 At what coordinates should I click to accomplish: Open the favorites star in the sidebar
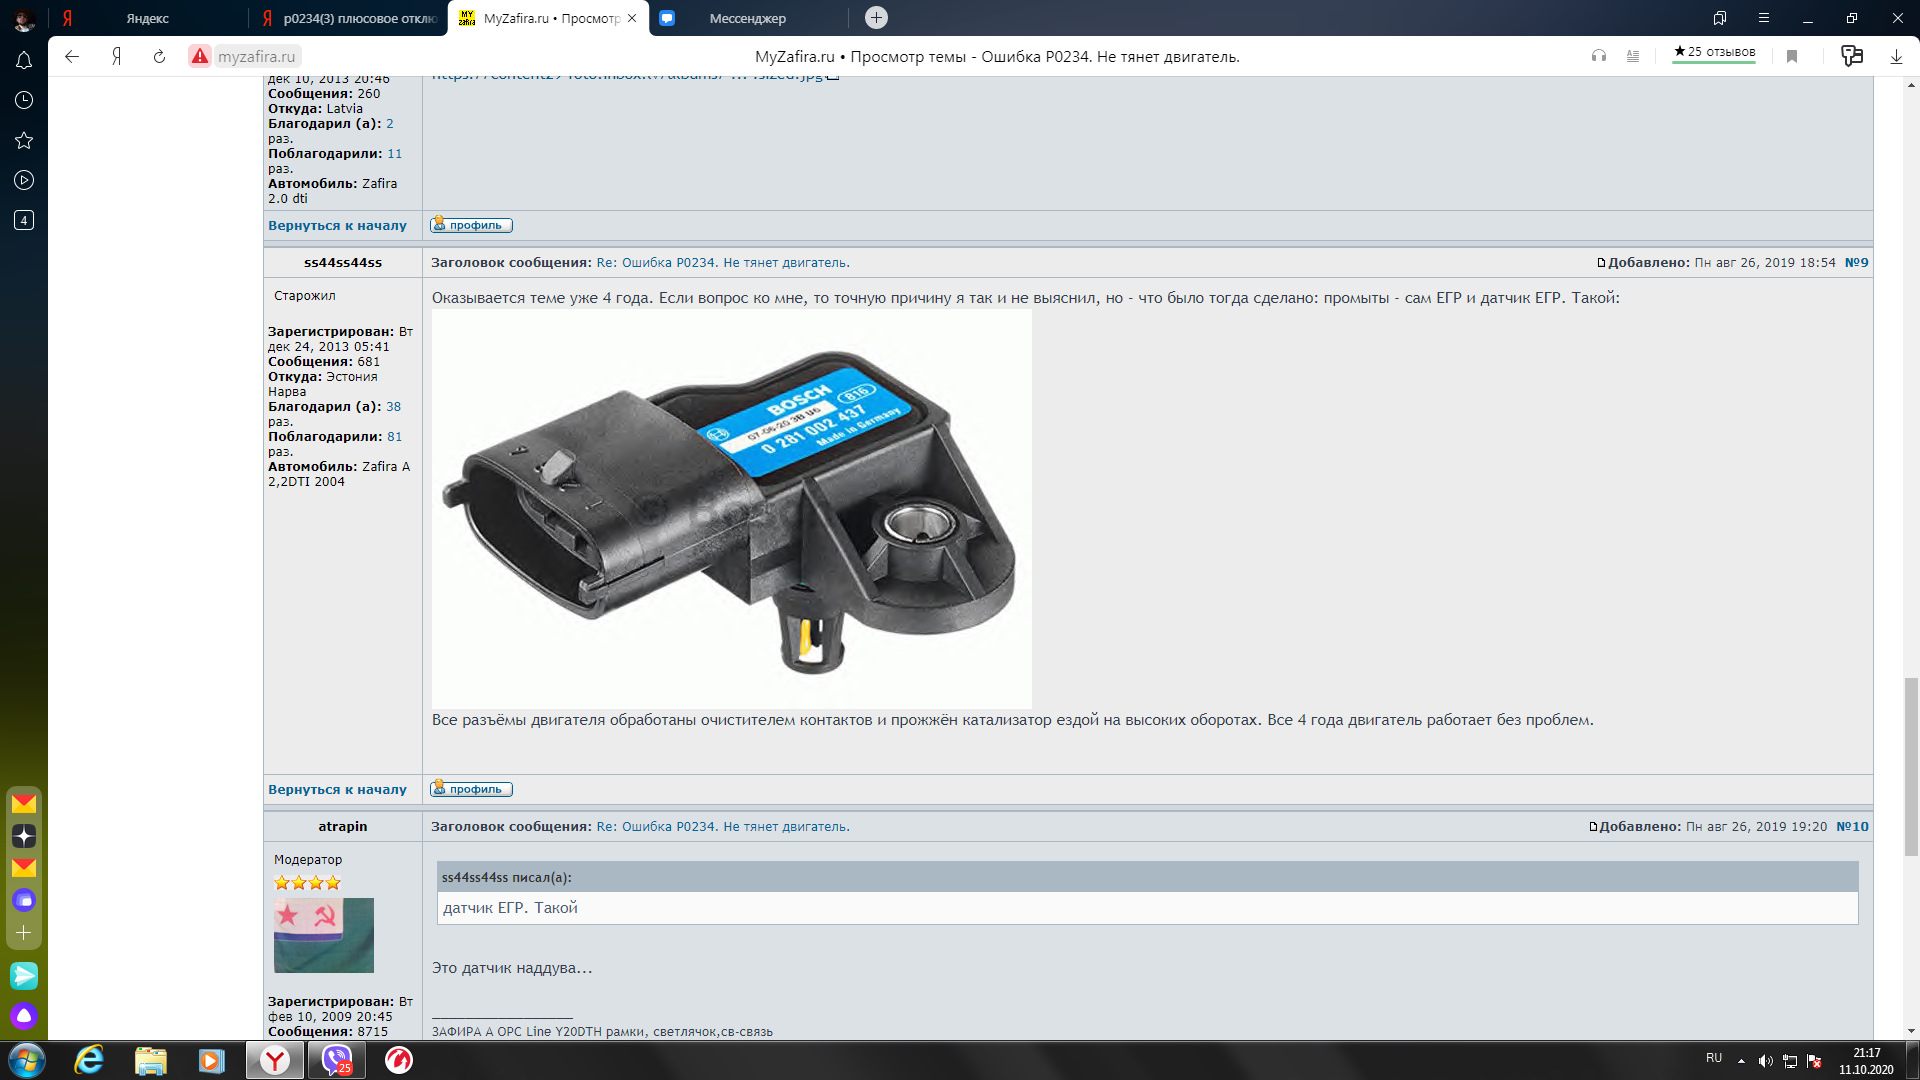(x=24, y=140)
